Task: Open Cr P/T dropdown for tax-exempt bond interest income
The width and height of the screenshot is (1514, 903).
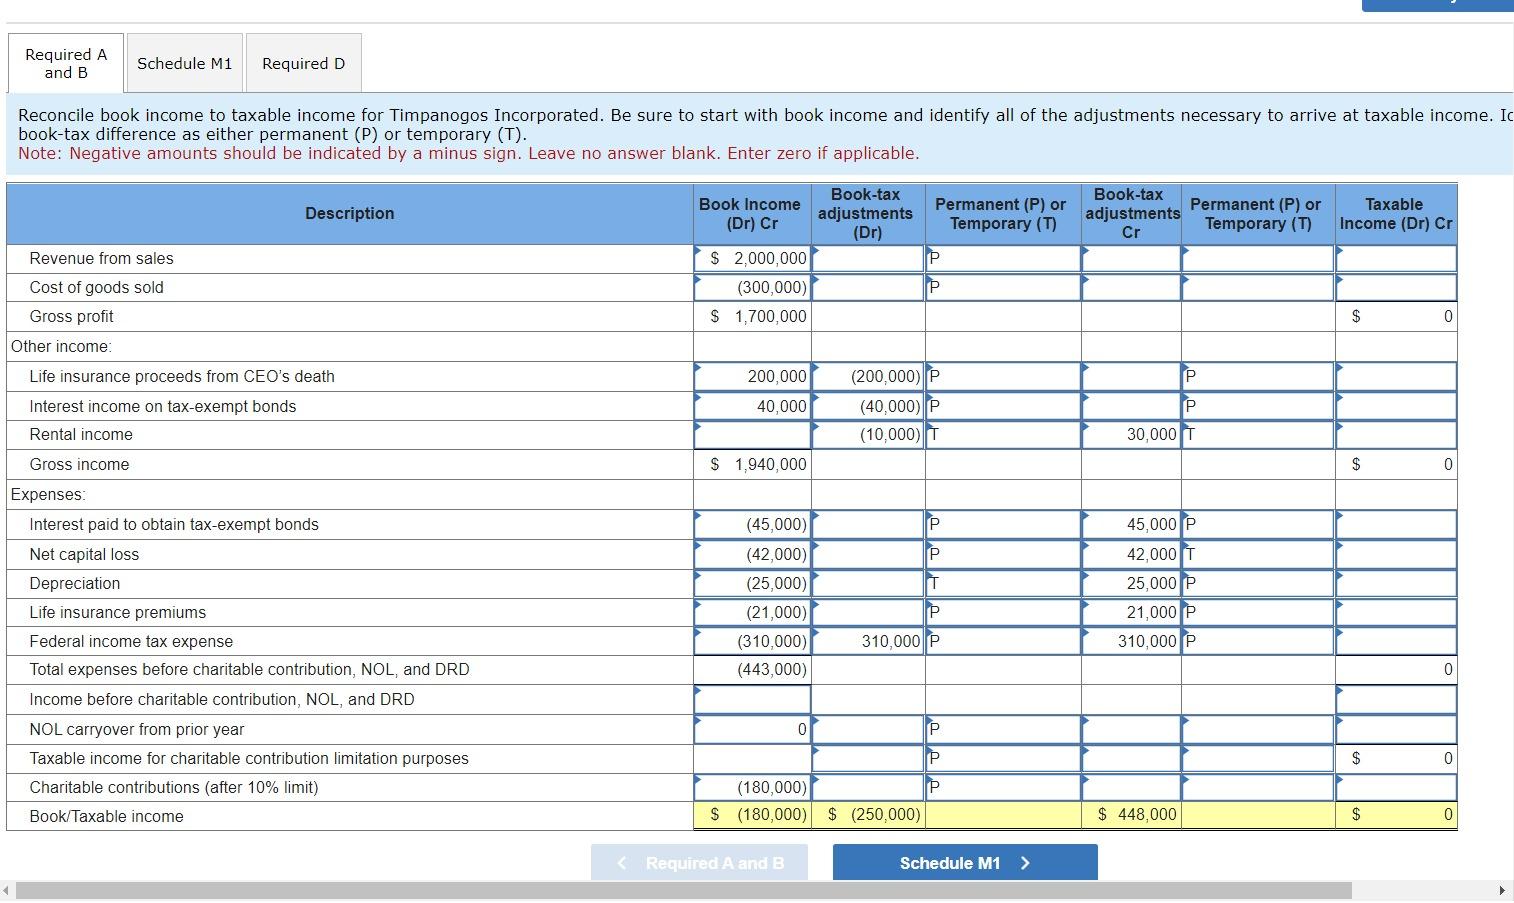Action: [x=1258, y=406]
